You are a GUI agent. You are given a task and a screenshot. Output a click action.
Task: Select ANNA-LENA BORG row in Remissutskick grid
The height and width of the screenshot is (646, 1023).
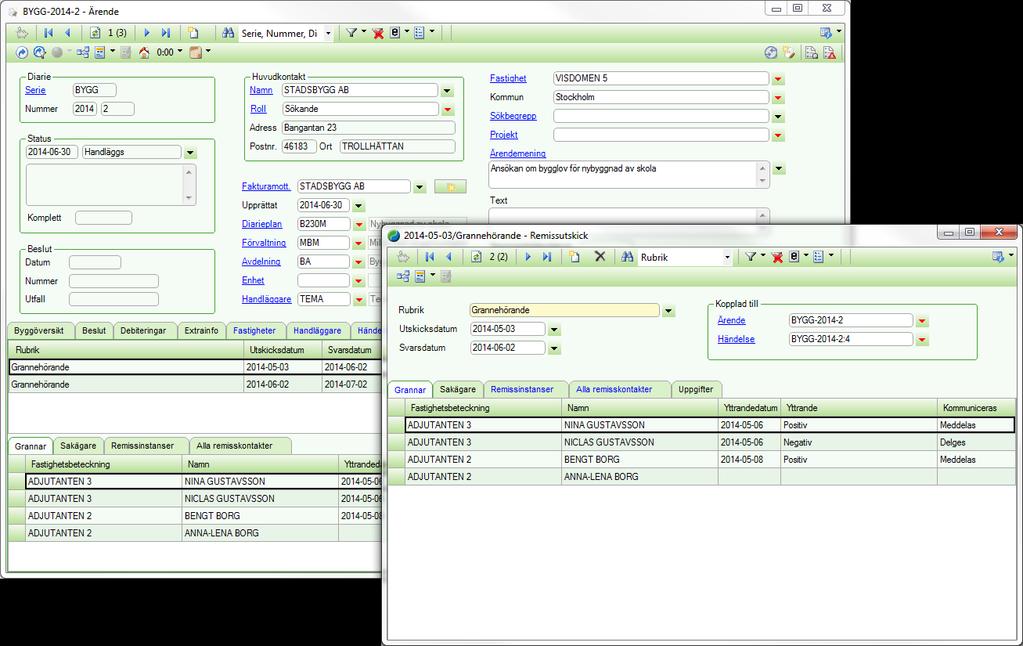click(701, 477)
